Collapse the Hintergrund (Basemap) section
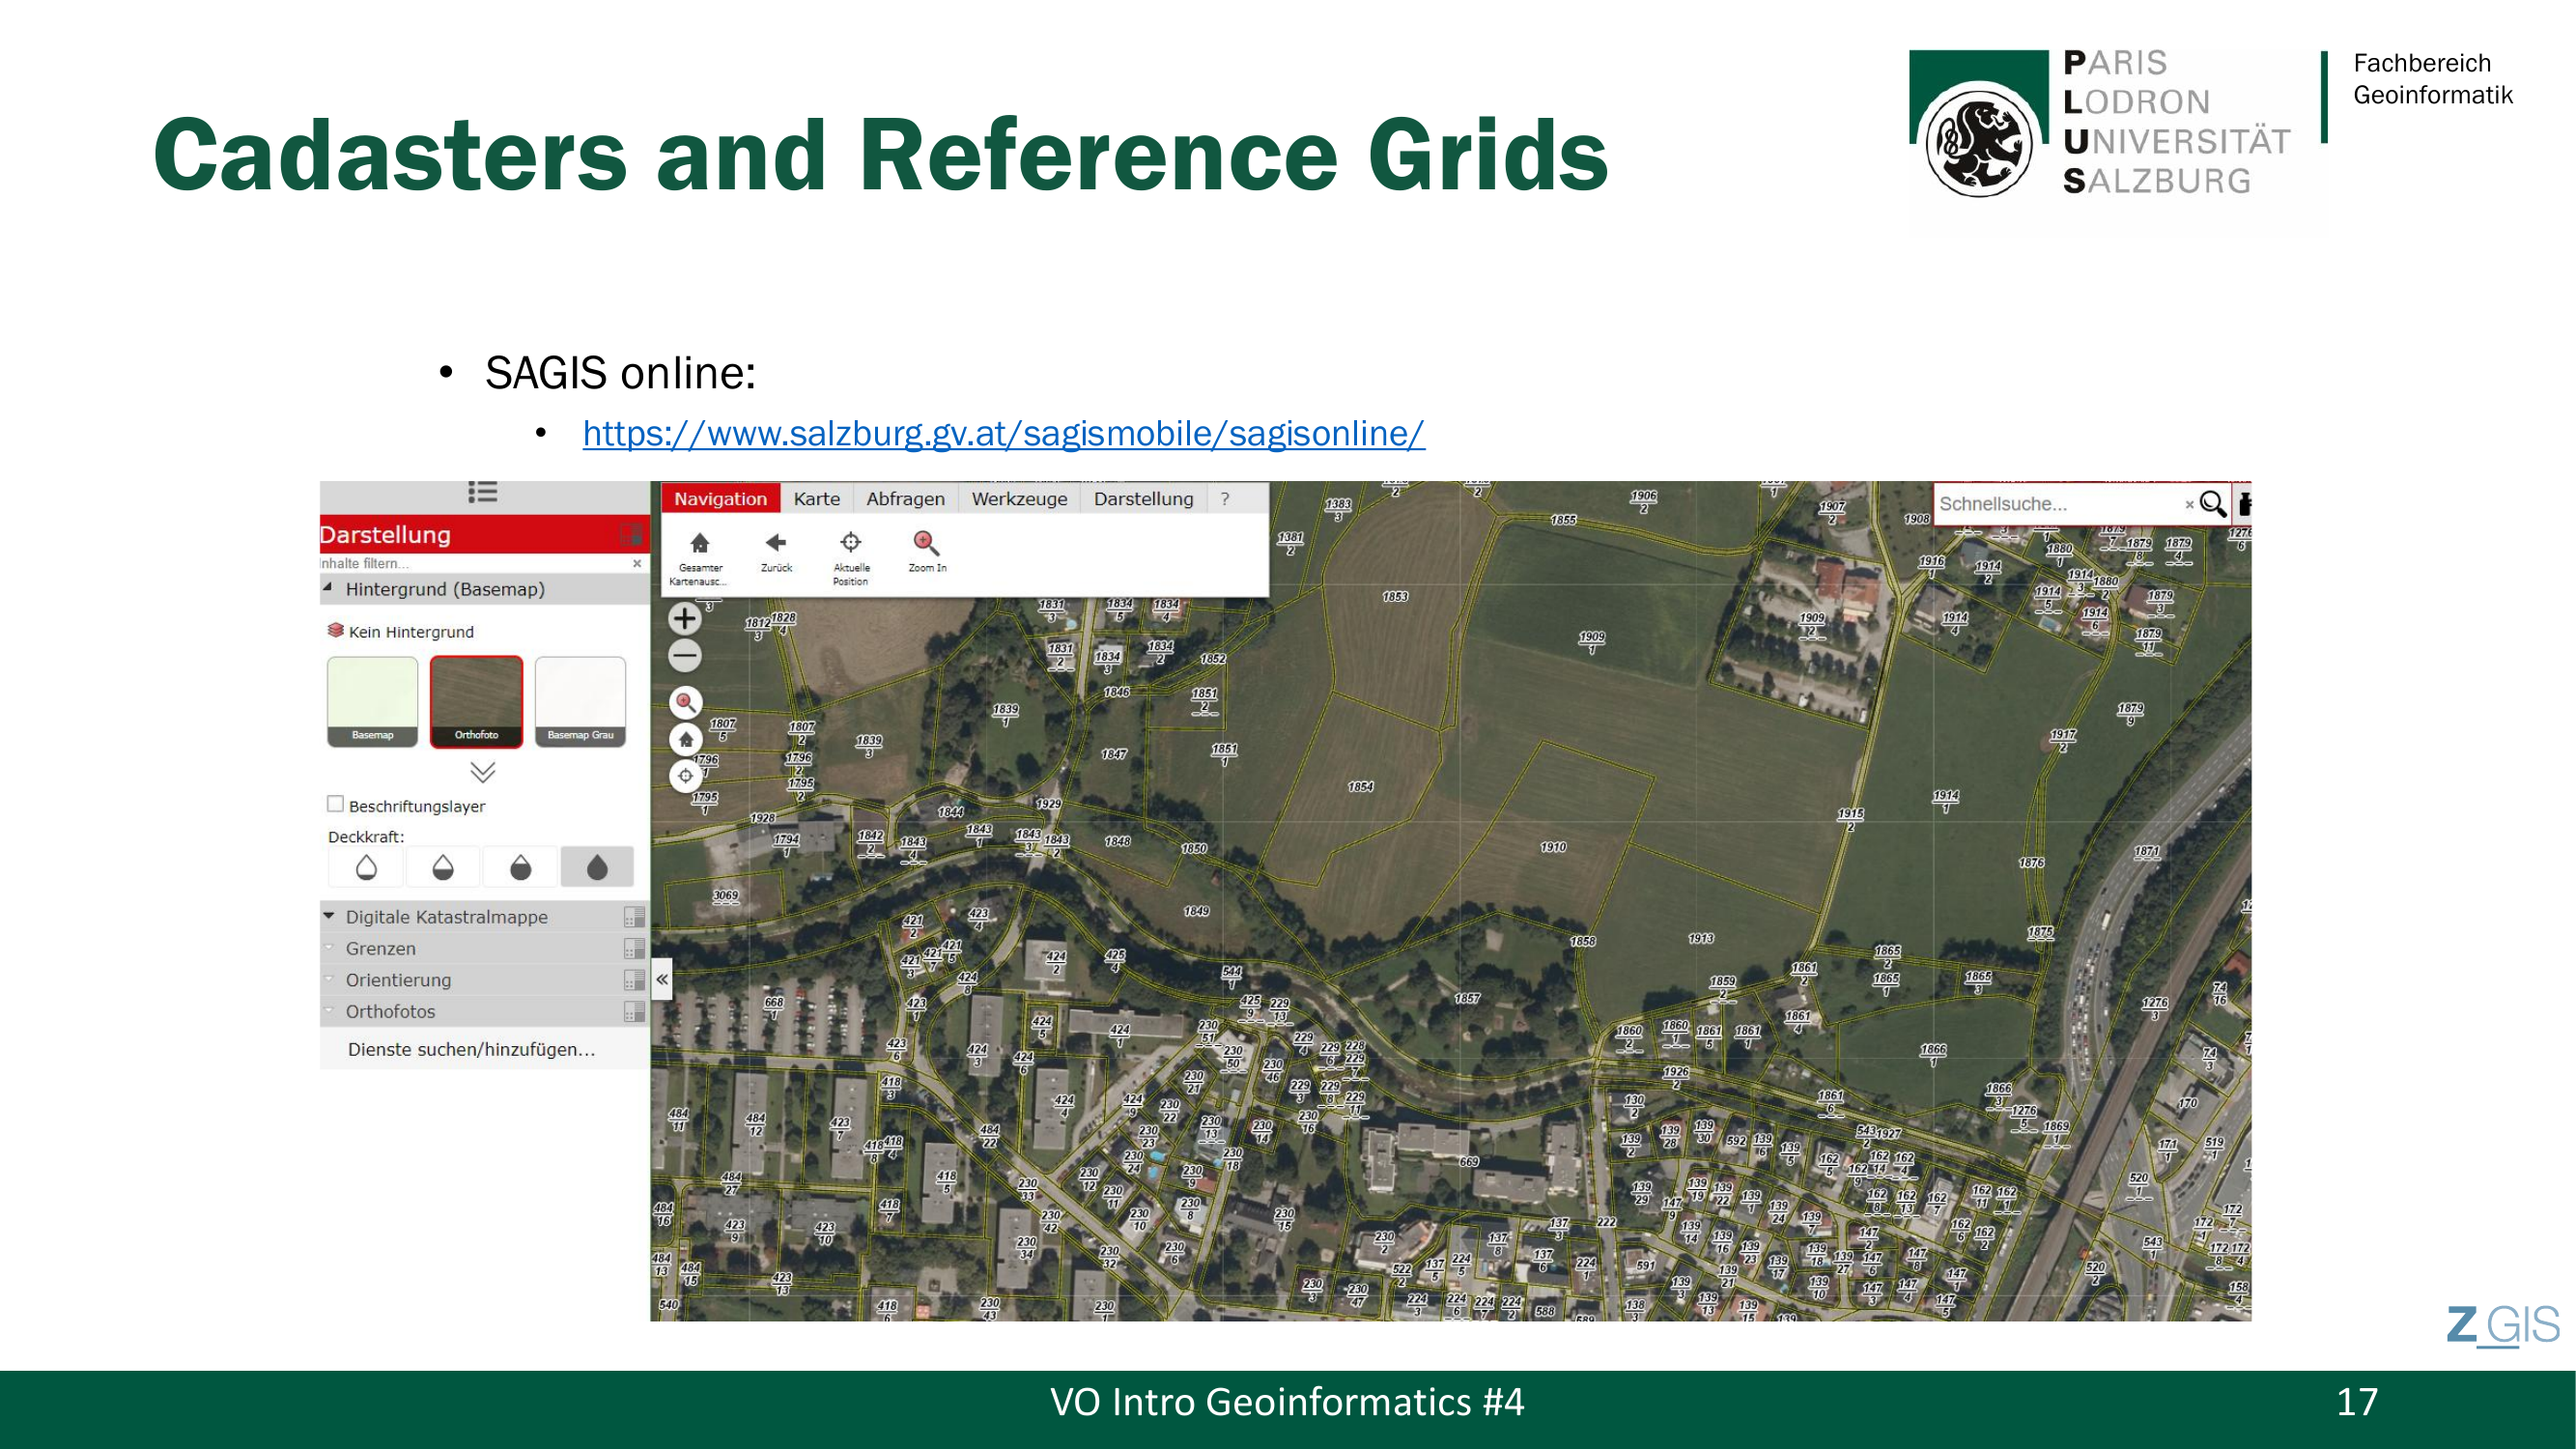 point(328,588)
